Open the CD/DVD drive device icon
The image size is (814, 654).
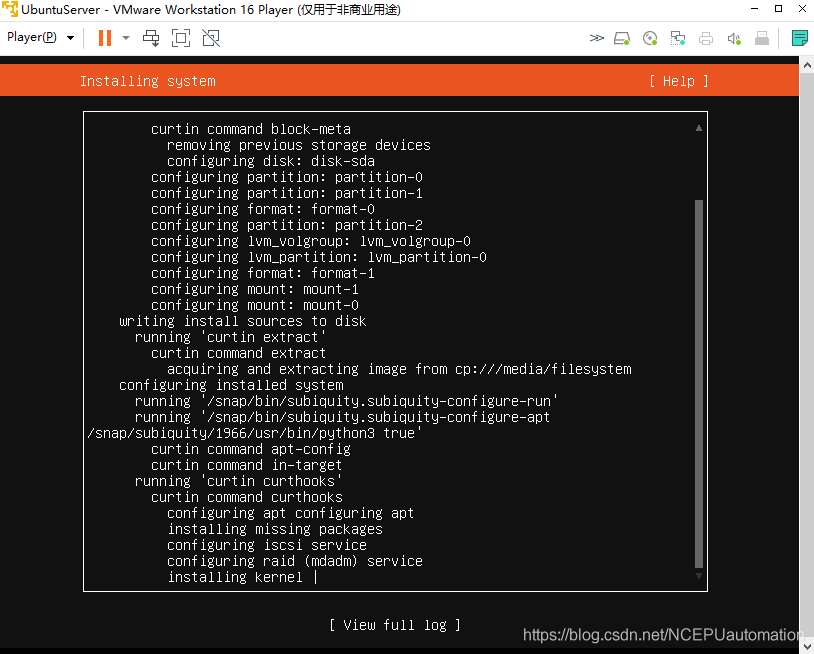click(x=650, y=38)
